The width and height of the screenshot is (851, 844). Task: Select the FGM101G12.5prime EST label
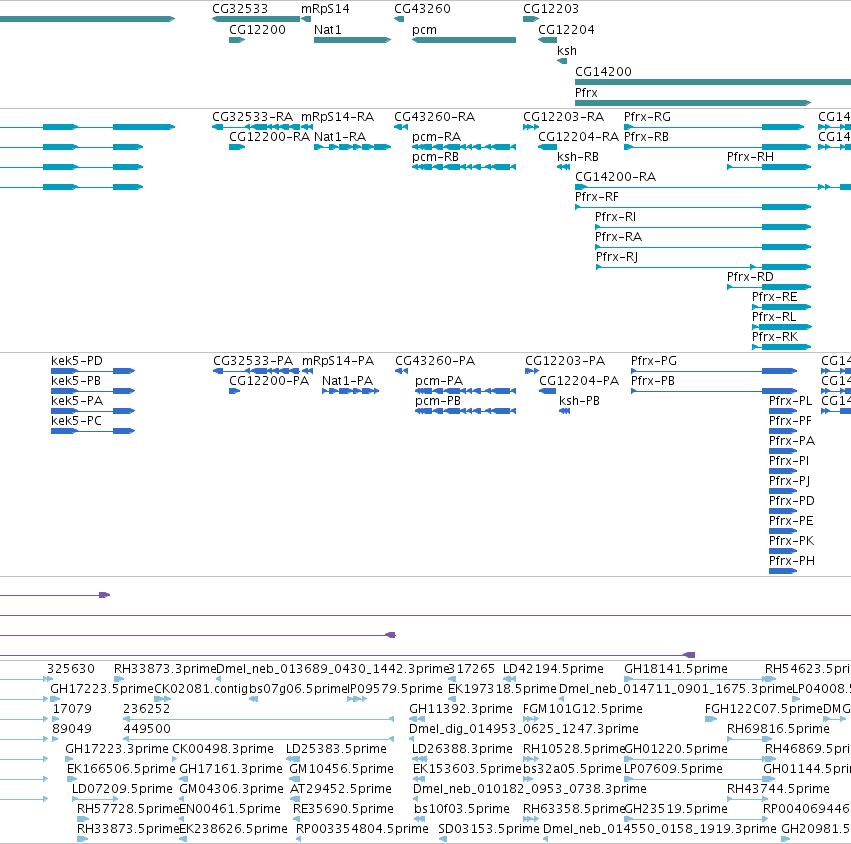tap(582, 709)
